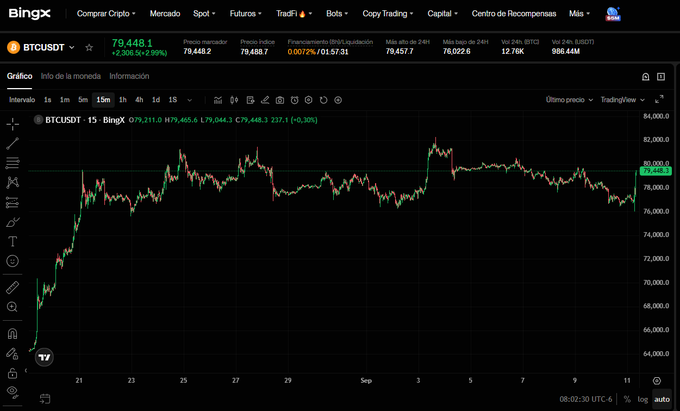Select the crosshair cursor tool
The width and height of the screenshot is (680, 411).
tap(13, 124)
